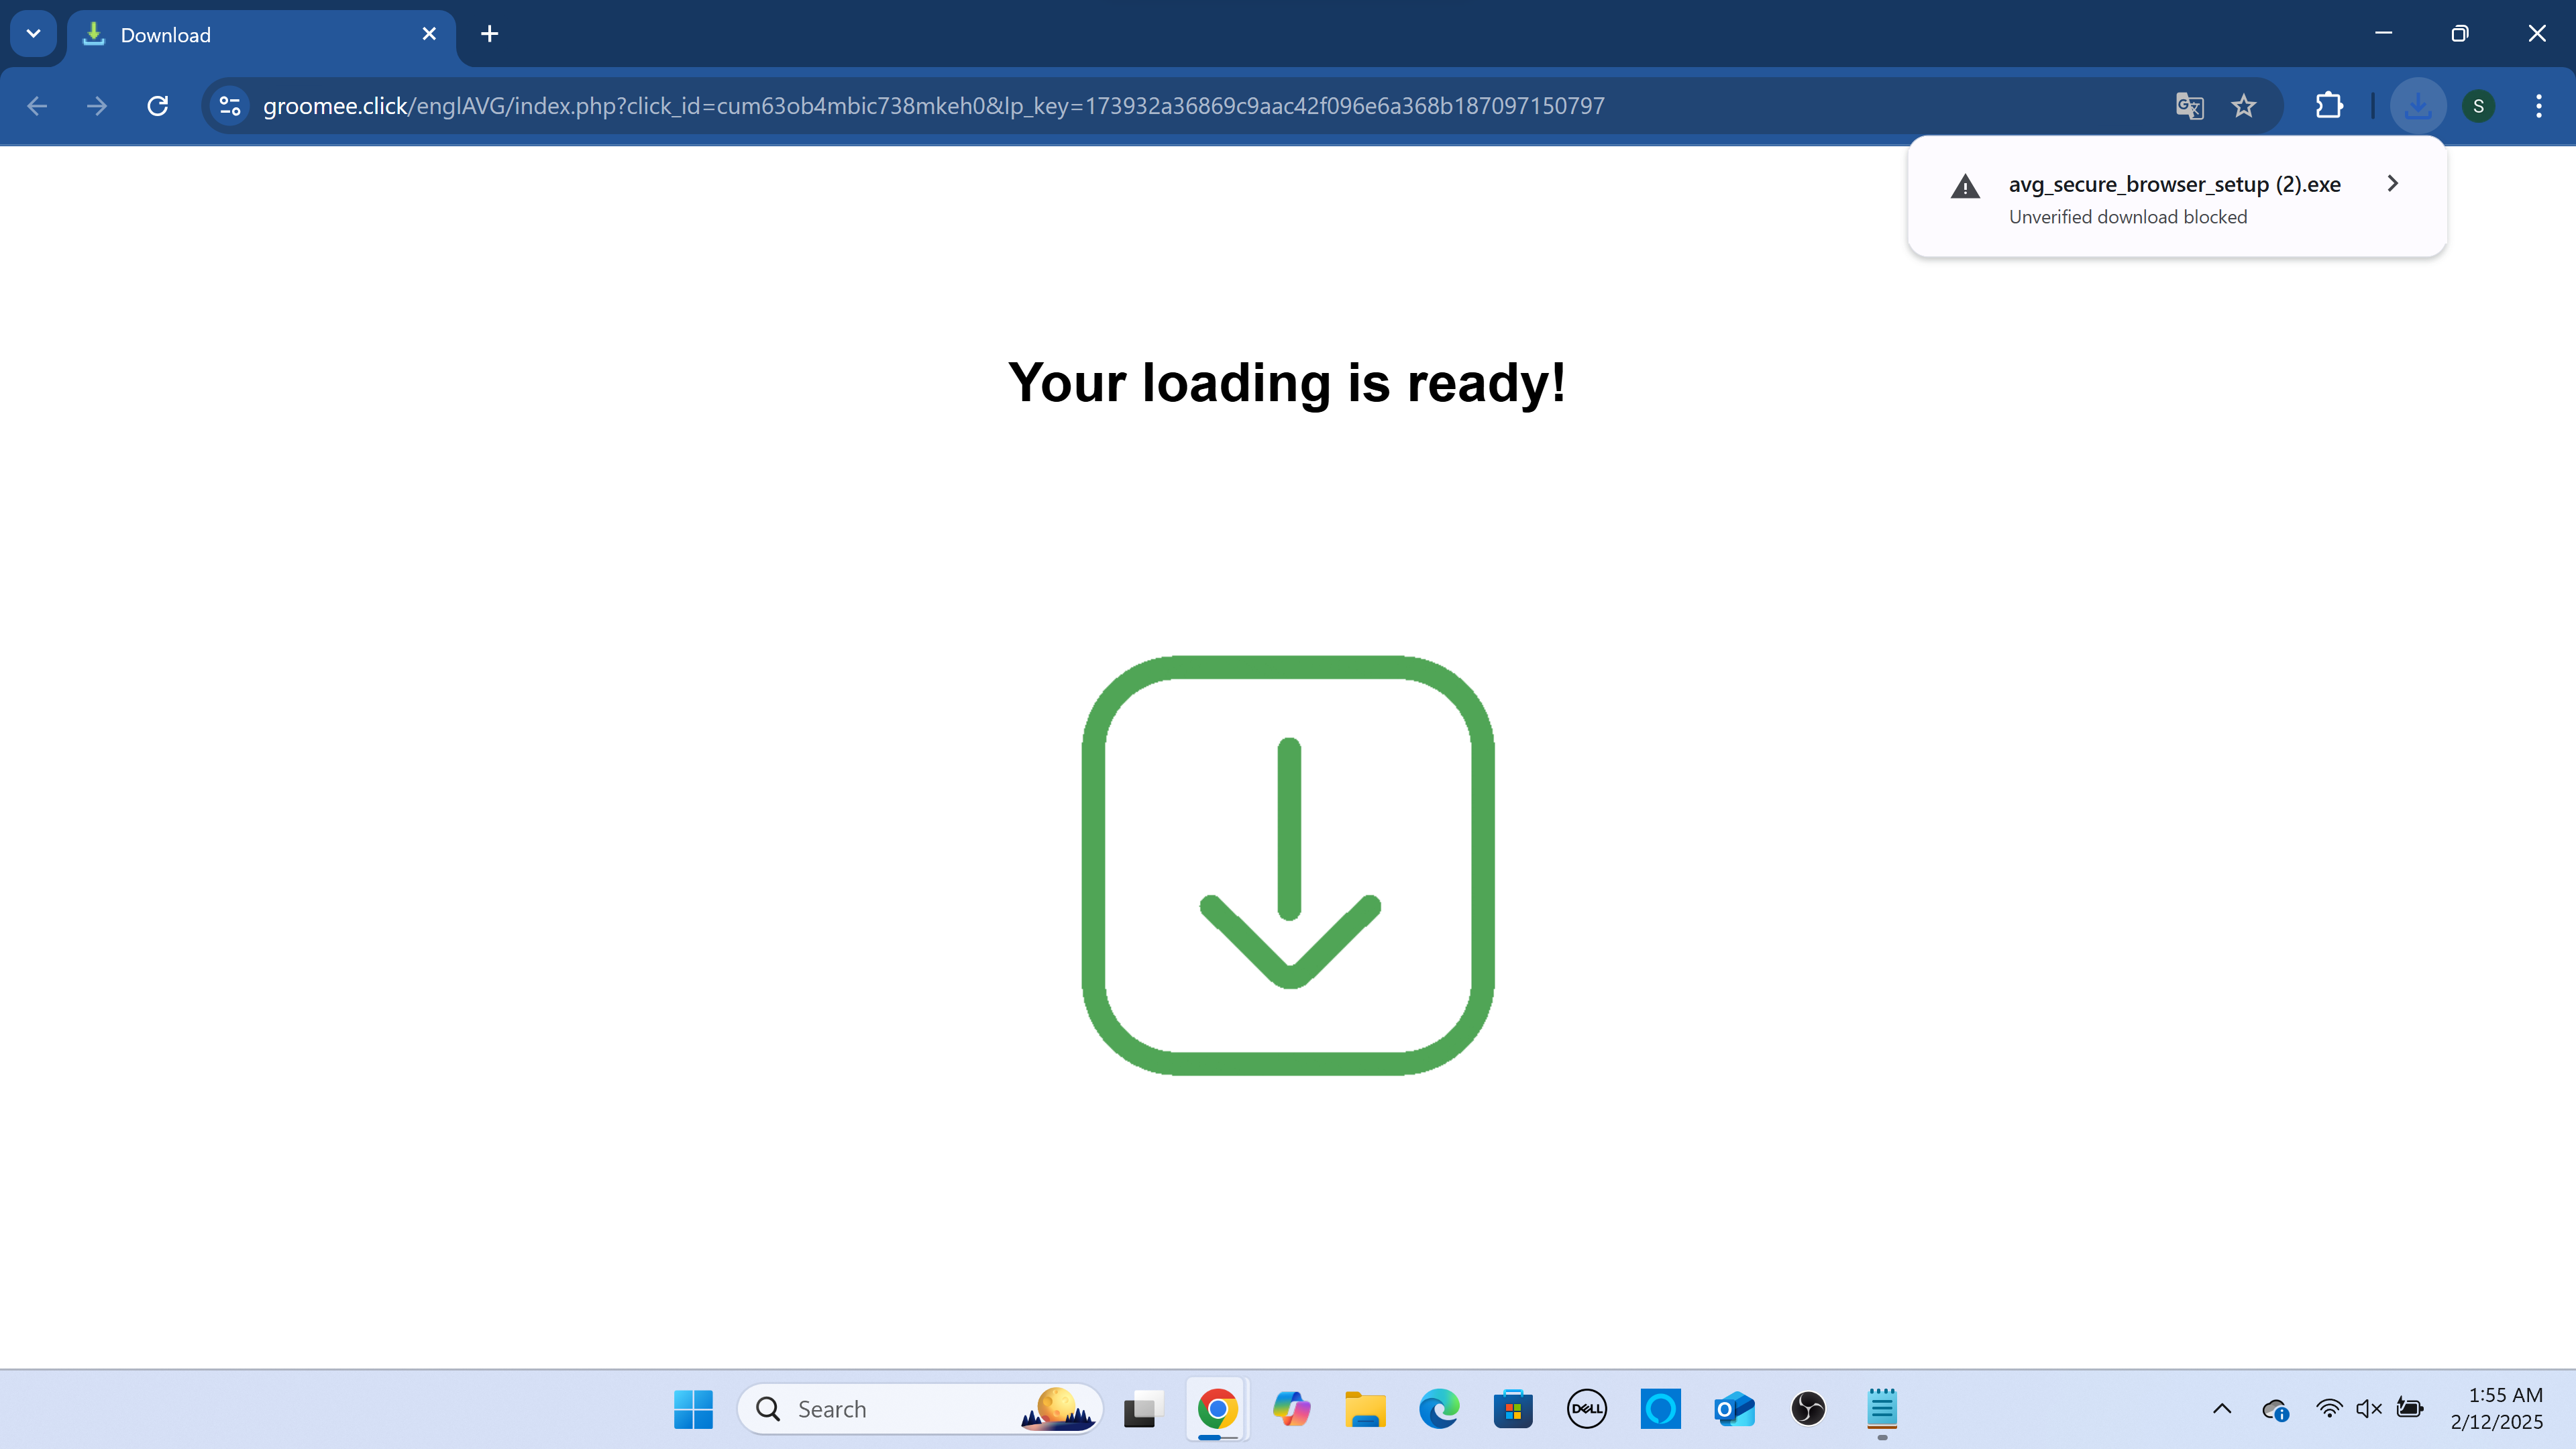
Task: Expand the tab search dropdown arrow
Action: (x=33, y=34)
